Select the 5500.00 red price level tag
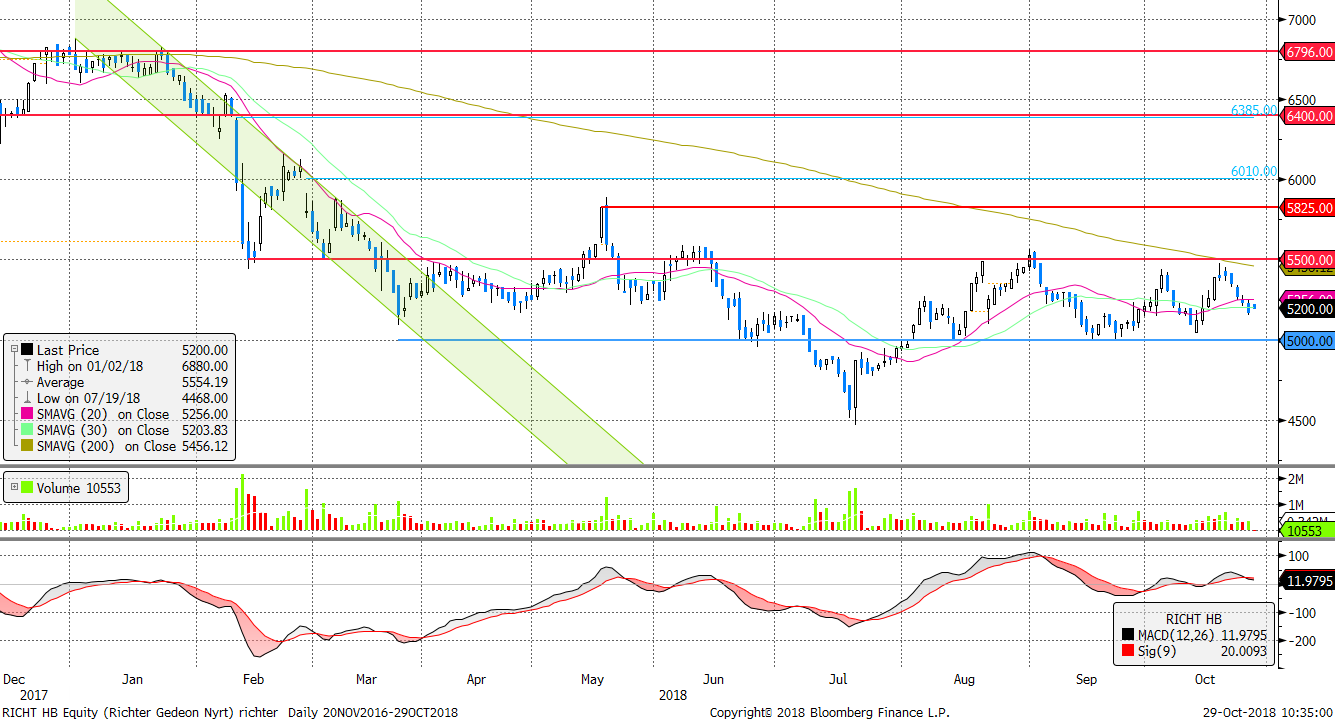Image resolution: width=1335 pixels, height=721 pixels. (x=1308, y=258)
